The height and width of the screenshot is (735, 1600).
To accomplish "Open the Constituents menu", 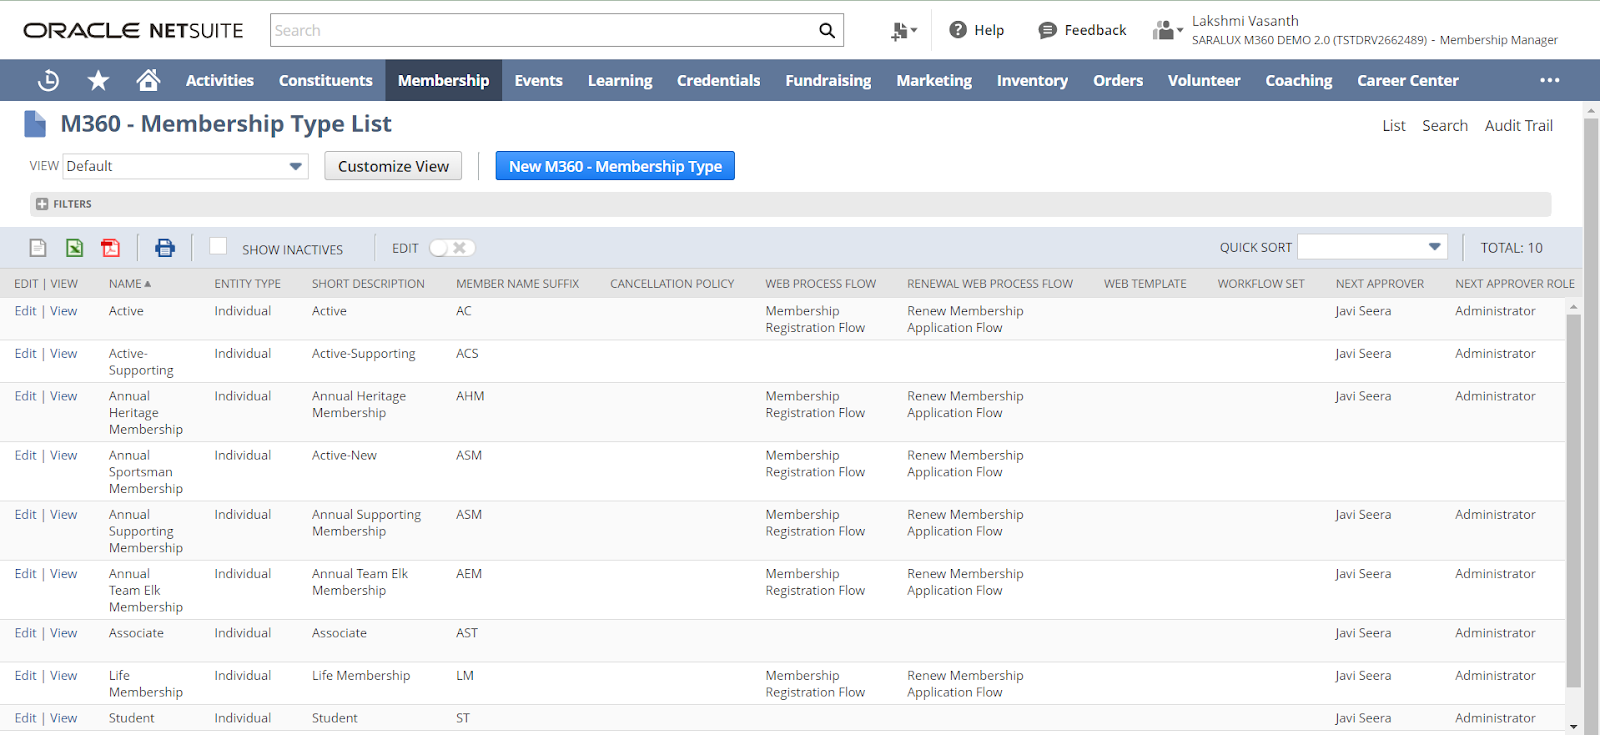I will 325,80.
